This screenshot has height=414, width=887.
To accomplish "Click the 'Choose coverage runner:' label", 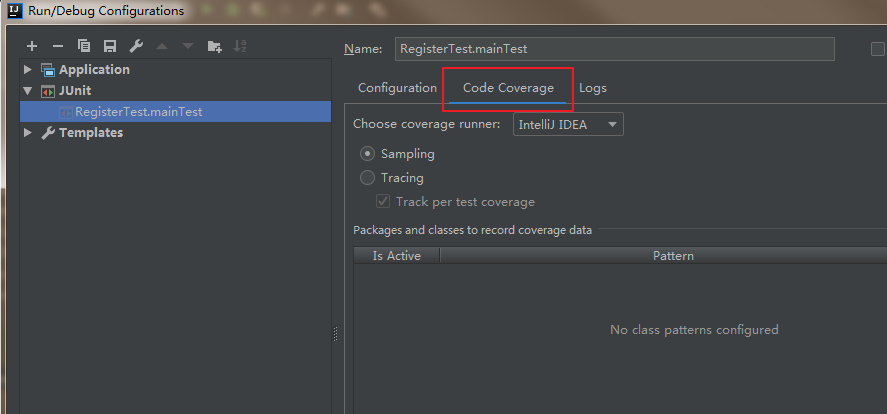I will tap(427, 124).
